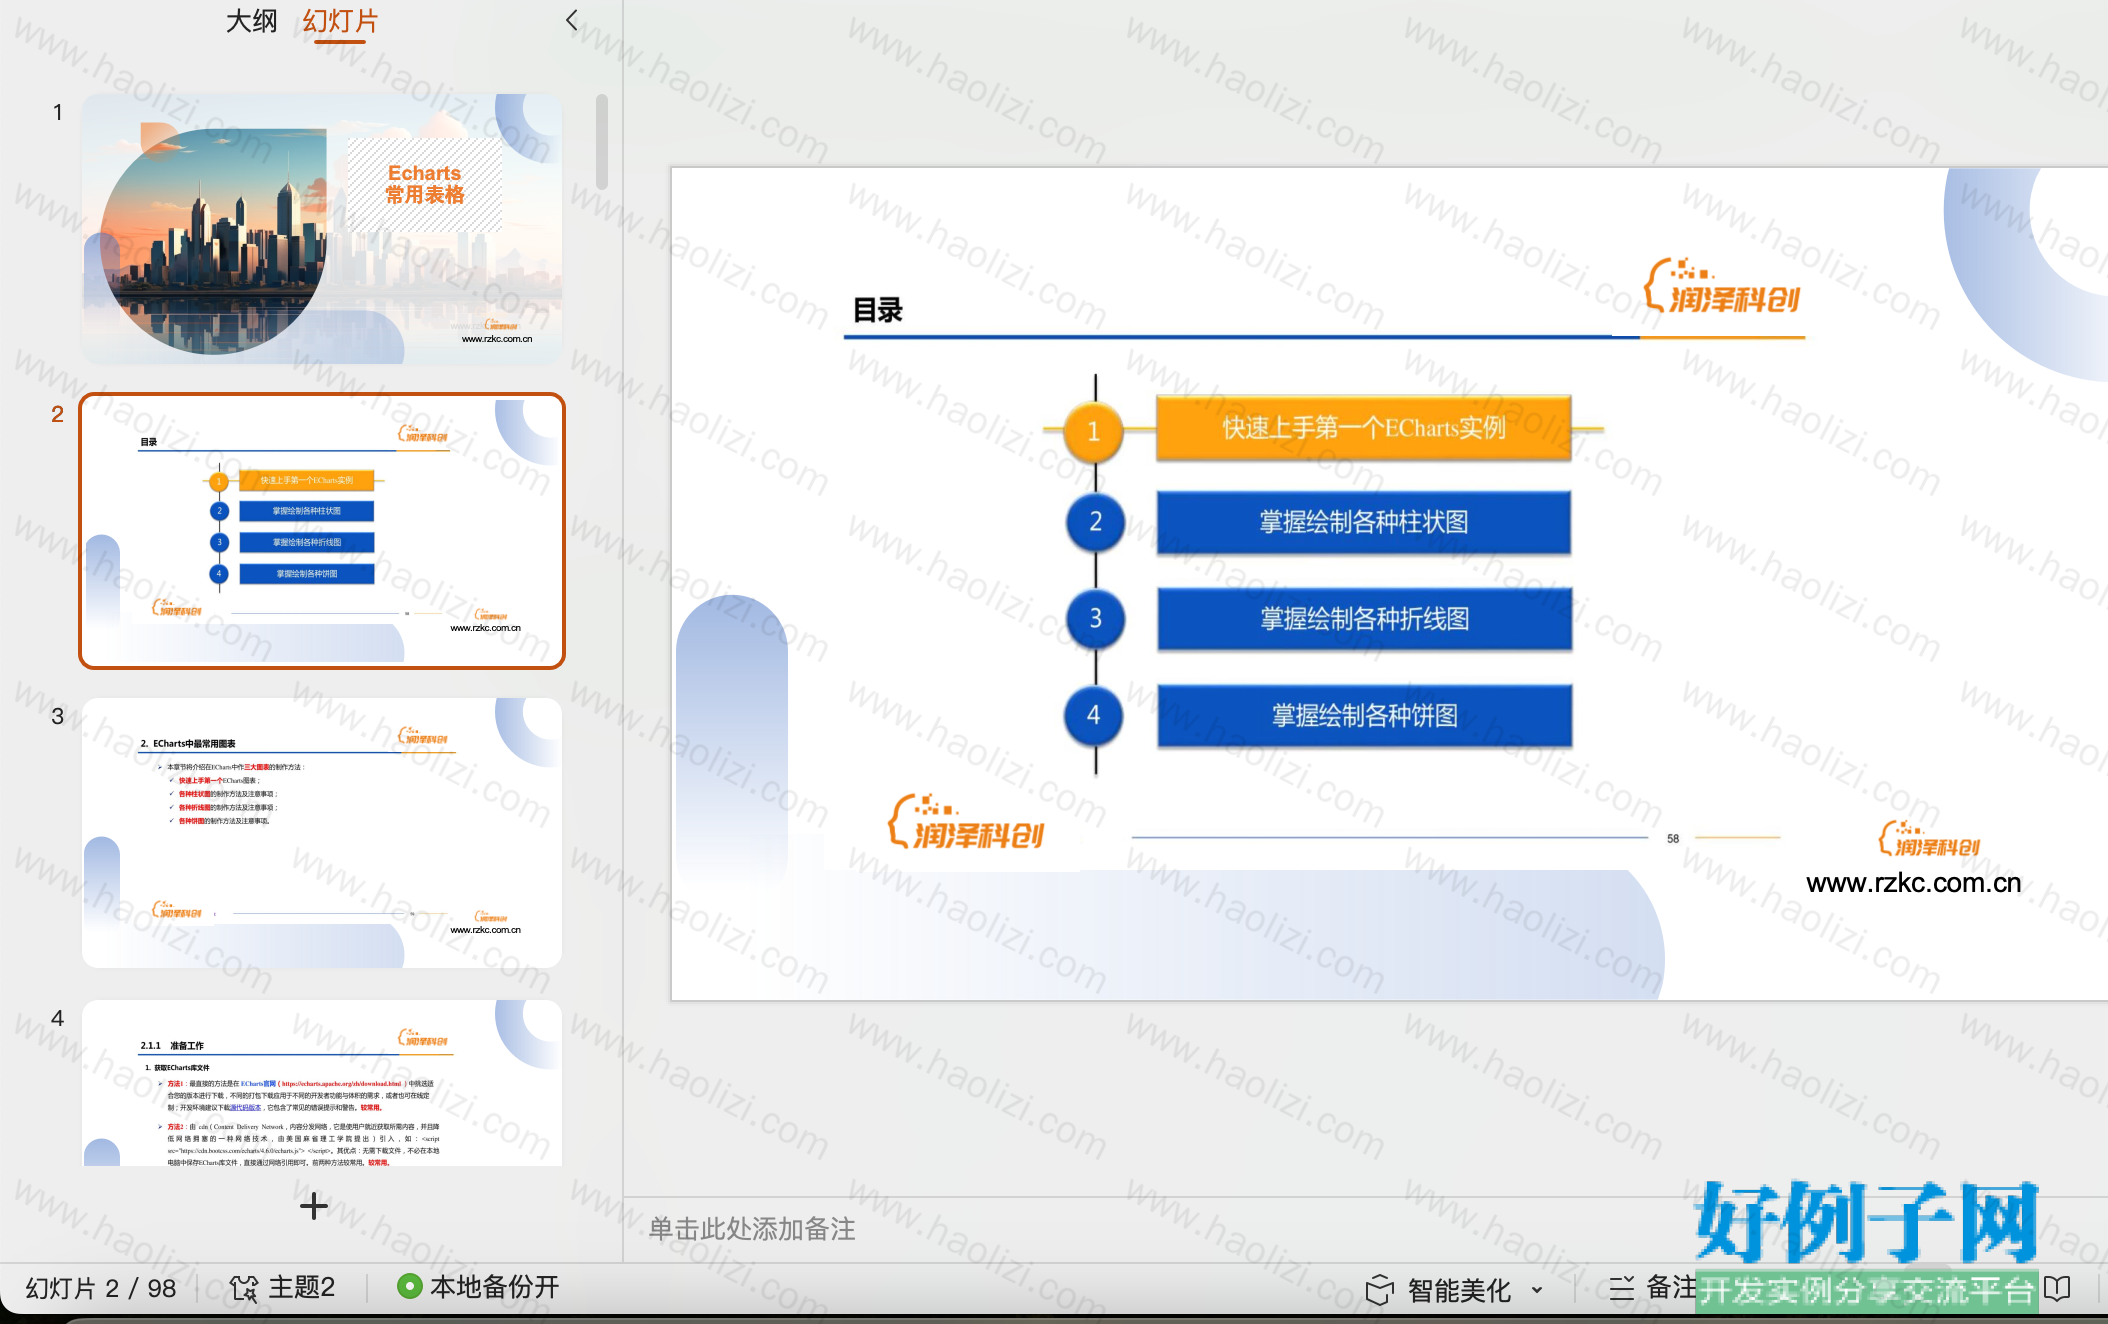
Task: Expand the 智能美化 dropdown arrow
Action: tap(1537, 1290)
